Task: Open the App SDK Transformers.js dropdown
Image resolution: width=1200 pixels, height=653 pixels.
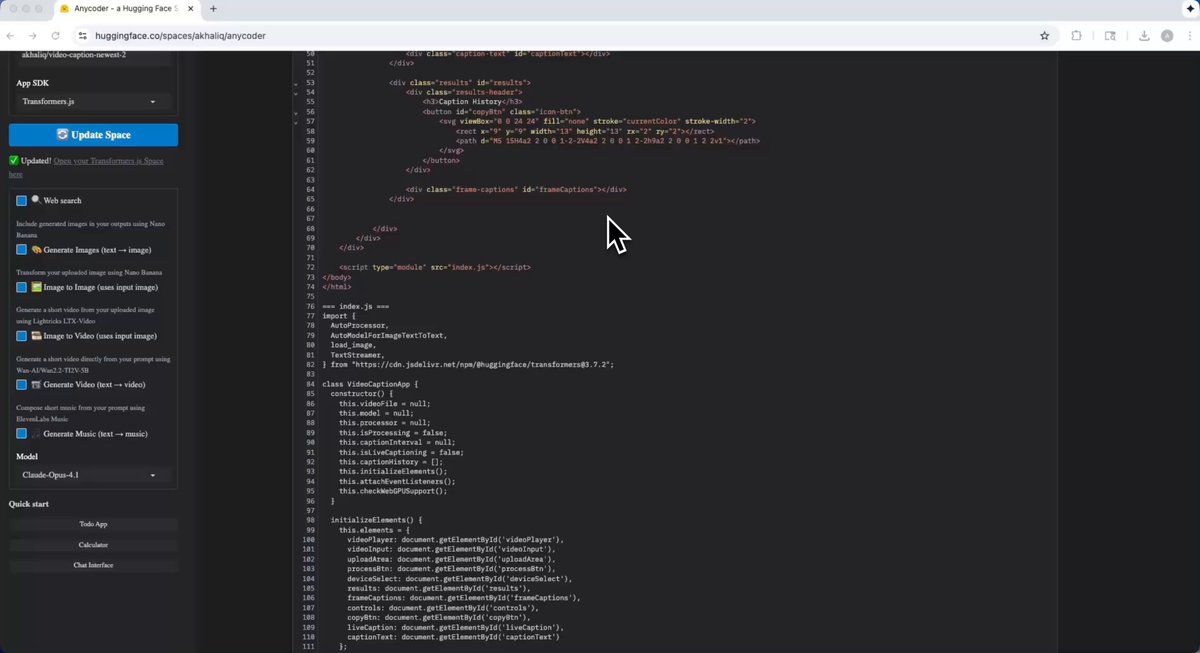Action: point(93,101)
